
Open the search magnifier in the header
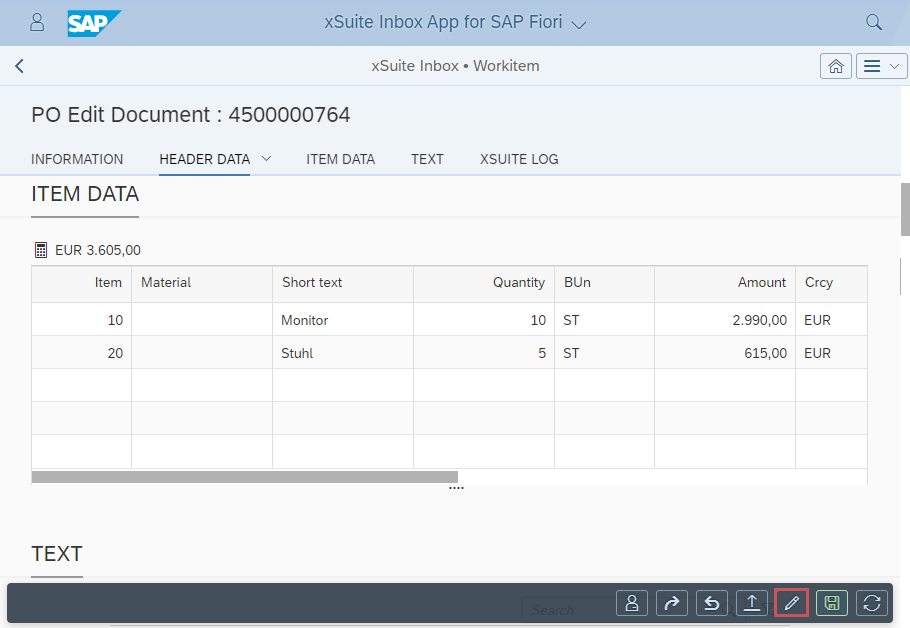(873, 22)
